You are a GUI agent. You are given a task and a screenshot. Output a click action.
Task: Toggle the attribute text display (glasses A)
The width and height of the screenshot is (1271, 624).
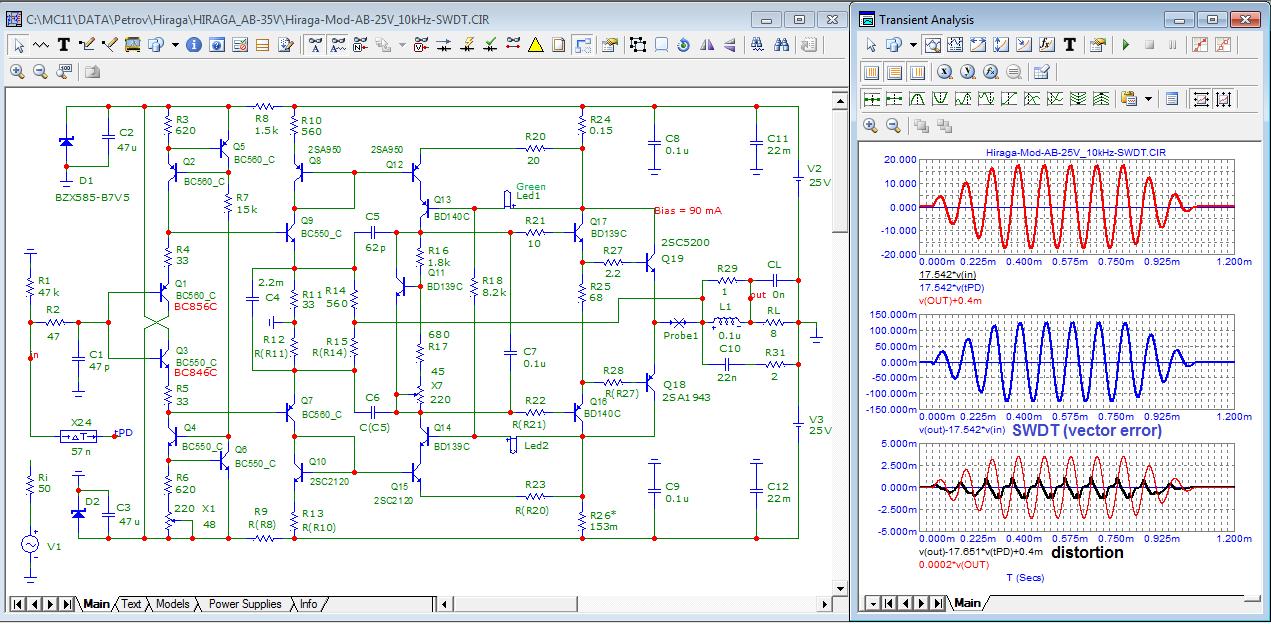[314, 45]
